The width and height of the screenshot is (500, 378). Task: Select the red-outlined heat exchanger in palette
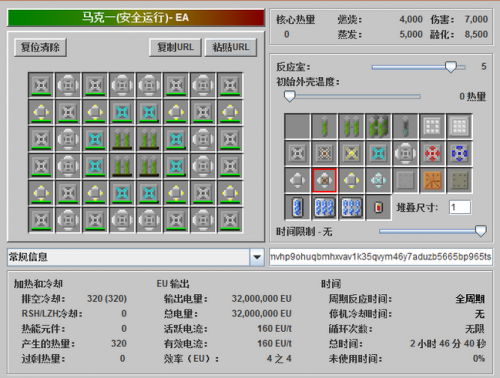pyautogui.click(x=324, y=181)
